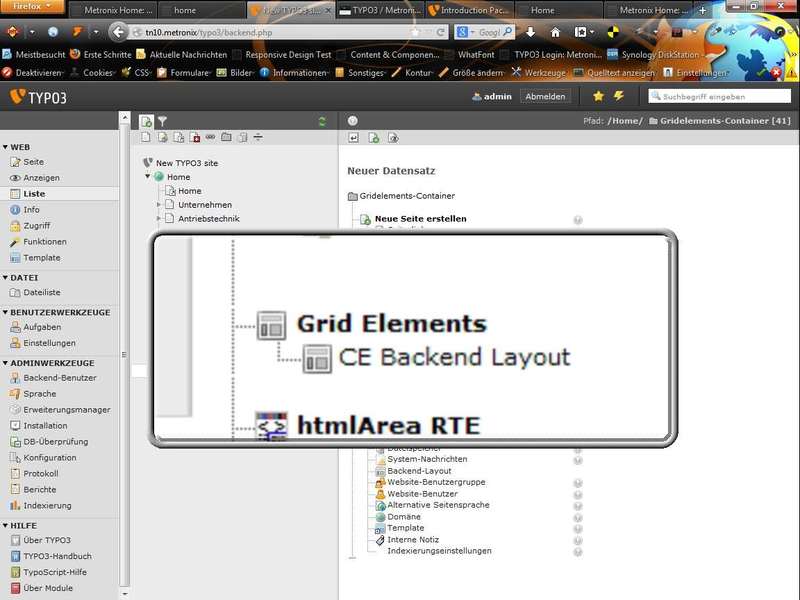The width and height of the screenshot is (800, 600).
Task: Open Einstellungen in Benutzerwerkzeuge
Action: tap(43, 343)
